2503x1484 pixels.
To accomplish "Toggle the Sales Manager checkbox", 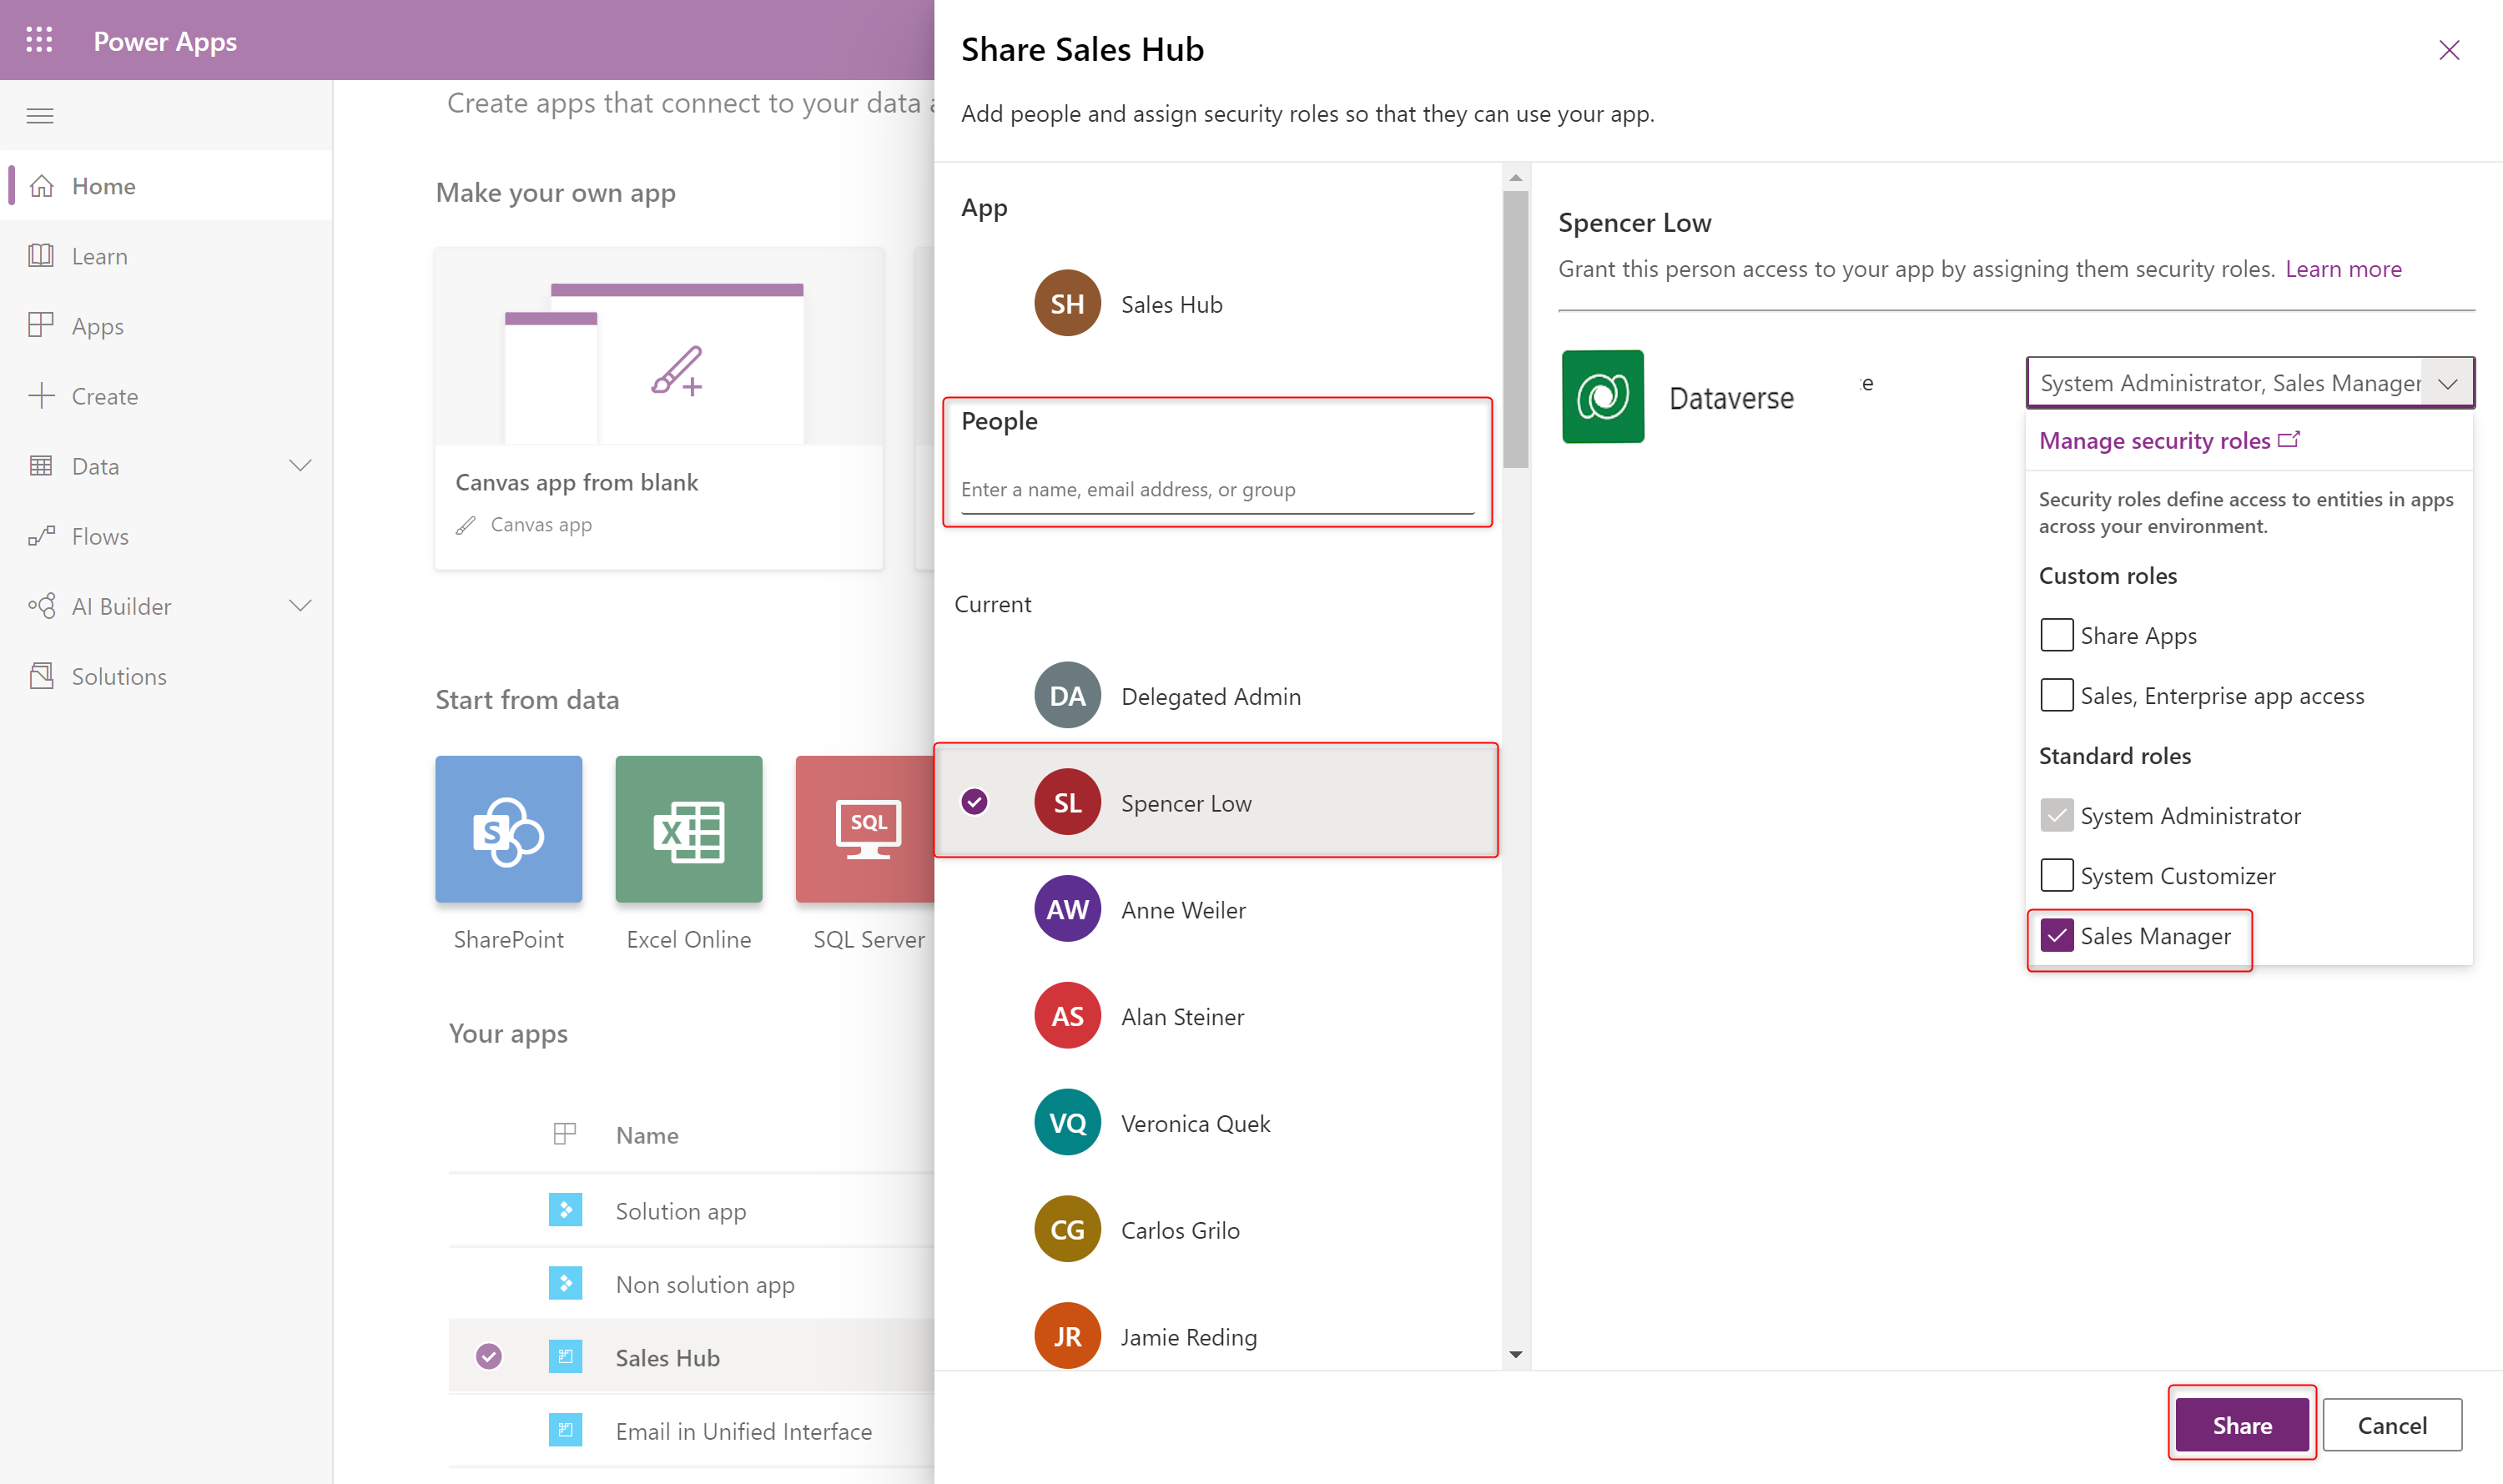I will click(2056, 936).
